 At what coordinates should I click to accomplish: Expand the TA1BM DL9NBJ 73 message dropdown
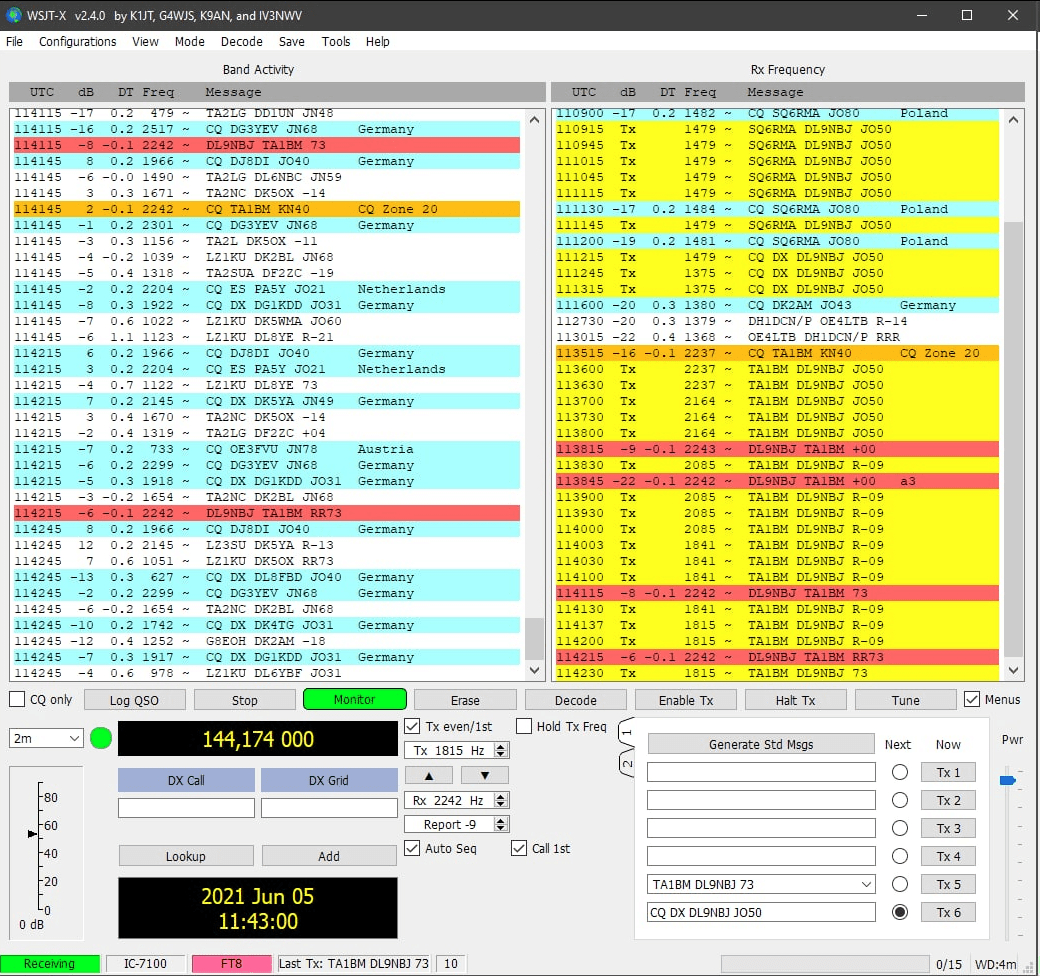[866, 884]
